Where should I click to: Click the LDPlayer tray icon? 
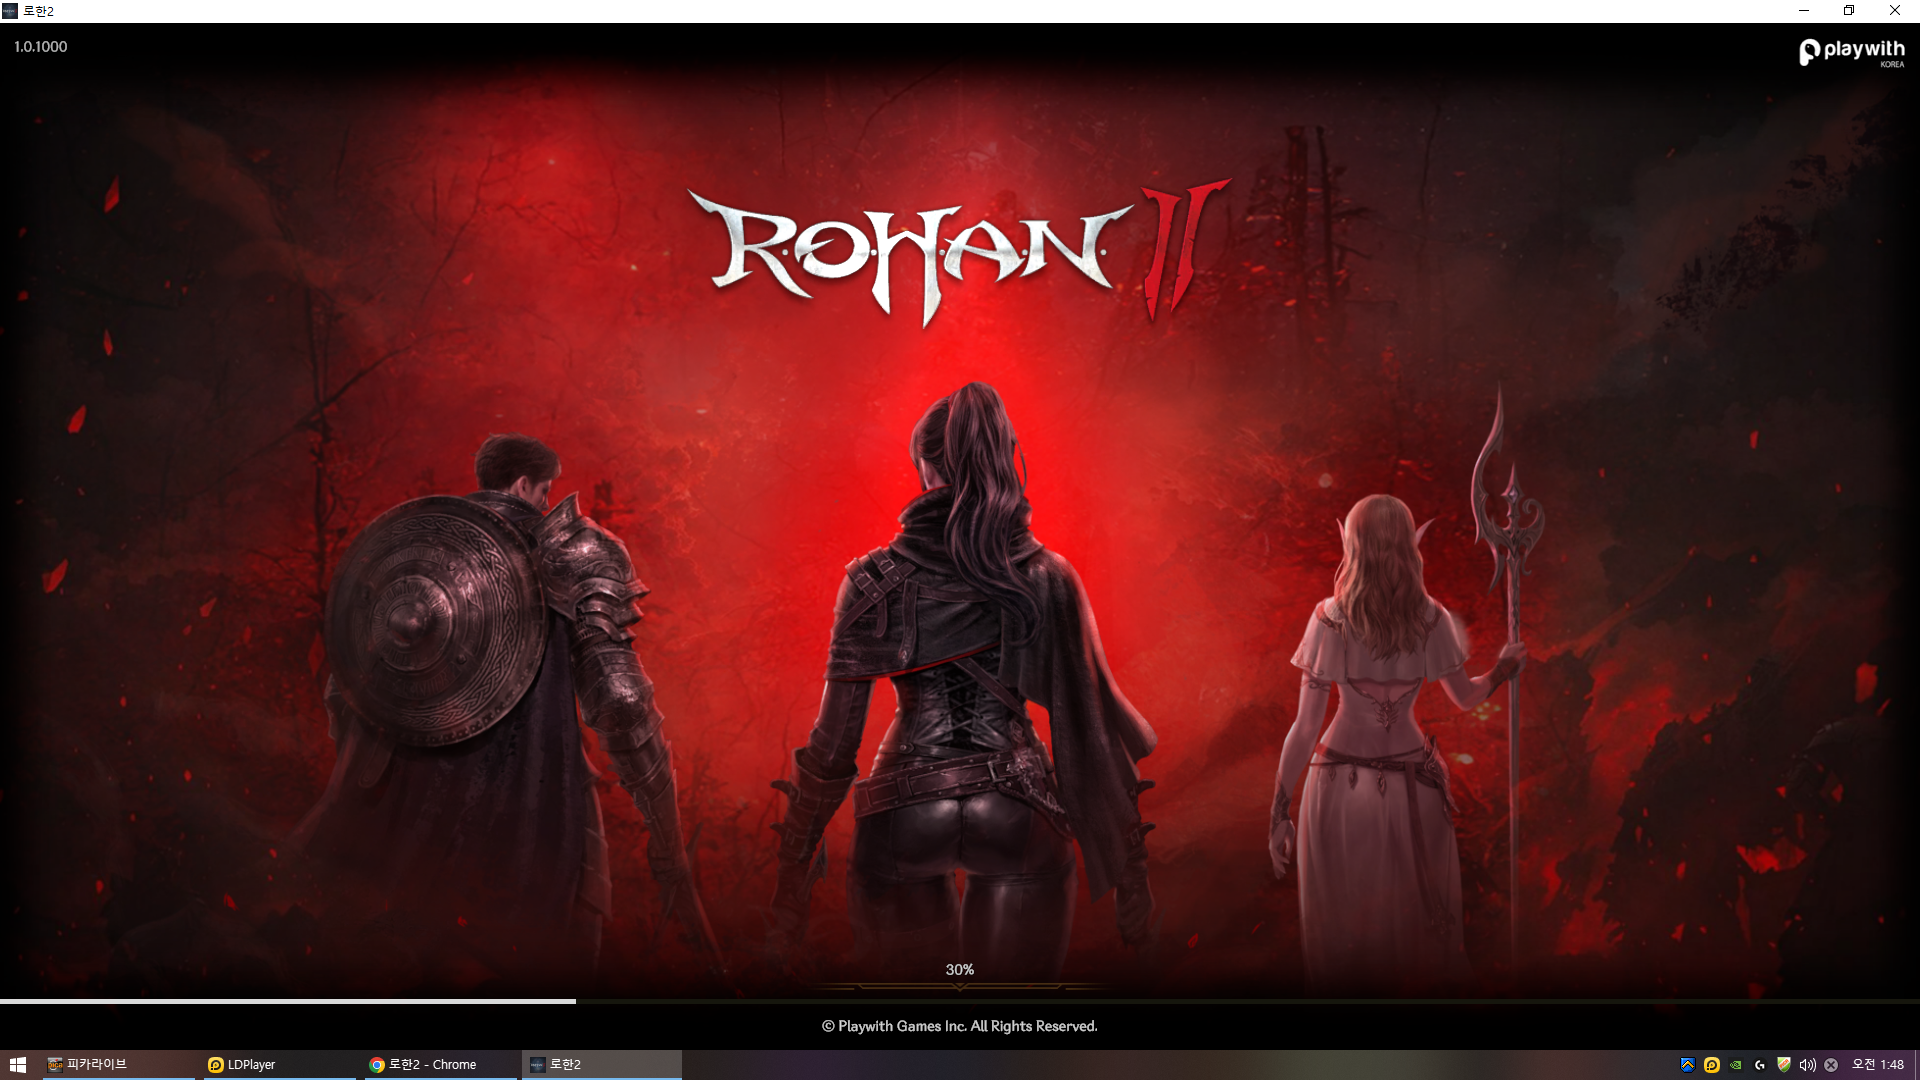pos(1711,1065)
